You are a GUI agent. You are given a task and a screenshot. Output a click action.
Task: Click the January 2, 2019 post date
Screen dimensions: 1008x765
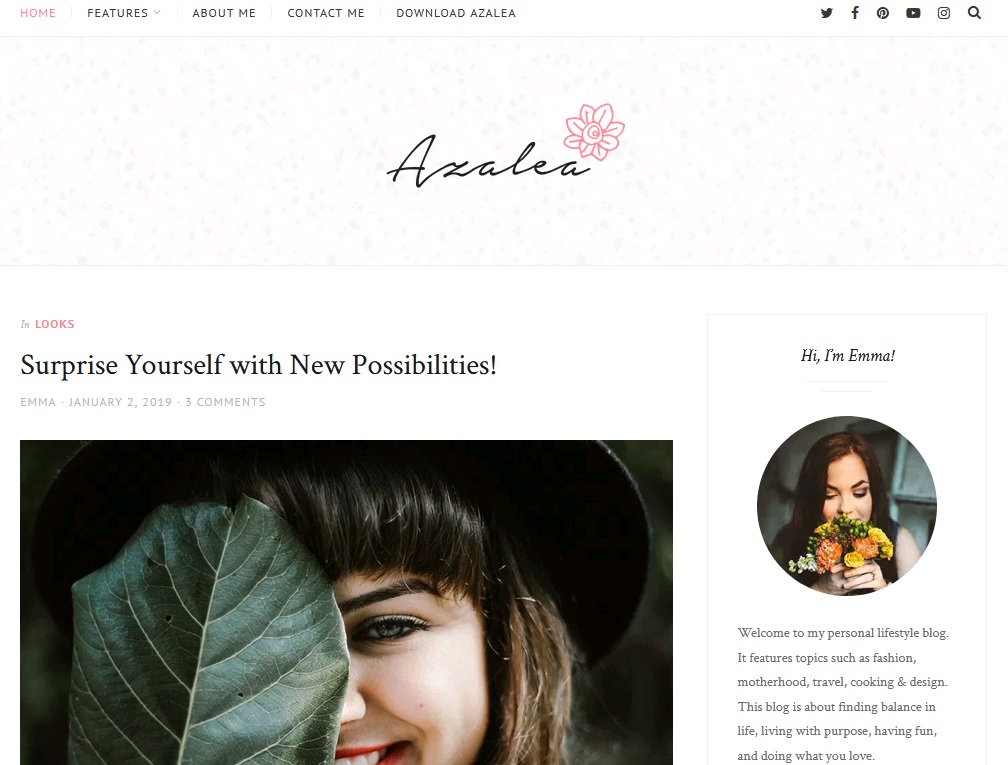coord(120,402)
